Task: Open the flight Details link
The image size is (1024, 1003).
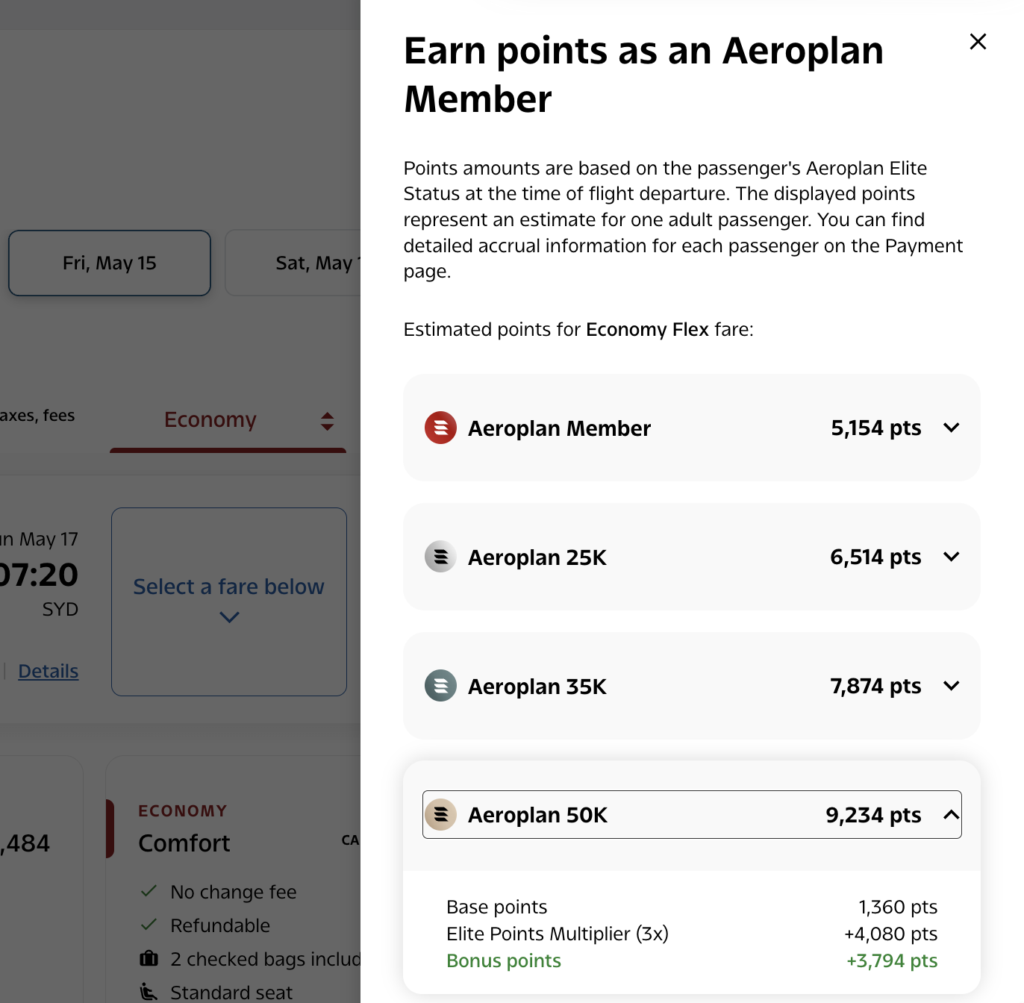Action: coord(47,670)
